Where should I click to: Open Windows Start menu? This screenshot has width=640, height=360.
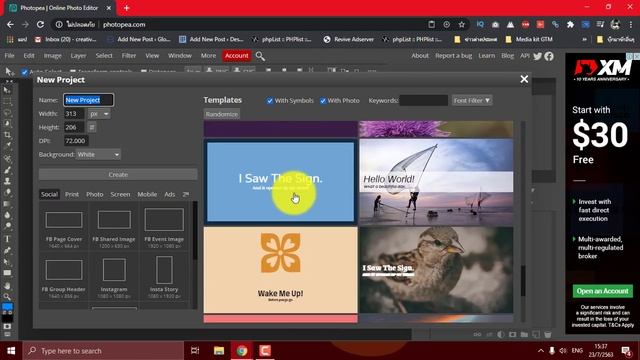click(11, 351)
